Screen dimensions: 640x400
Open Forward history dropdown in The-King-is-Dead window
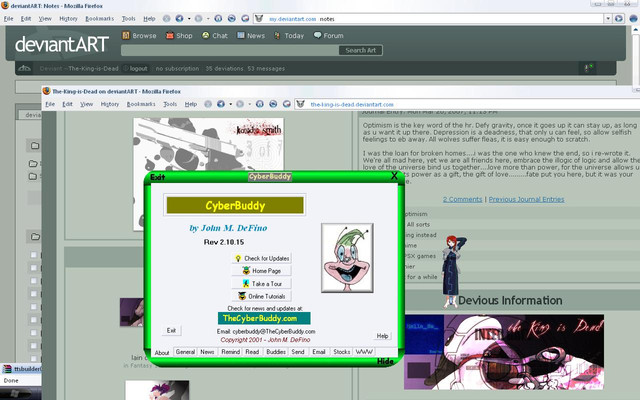point(249,104)
